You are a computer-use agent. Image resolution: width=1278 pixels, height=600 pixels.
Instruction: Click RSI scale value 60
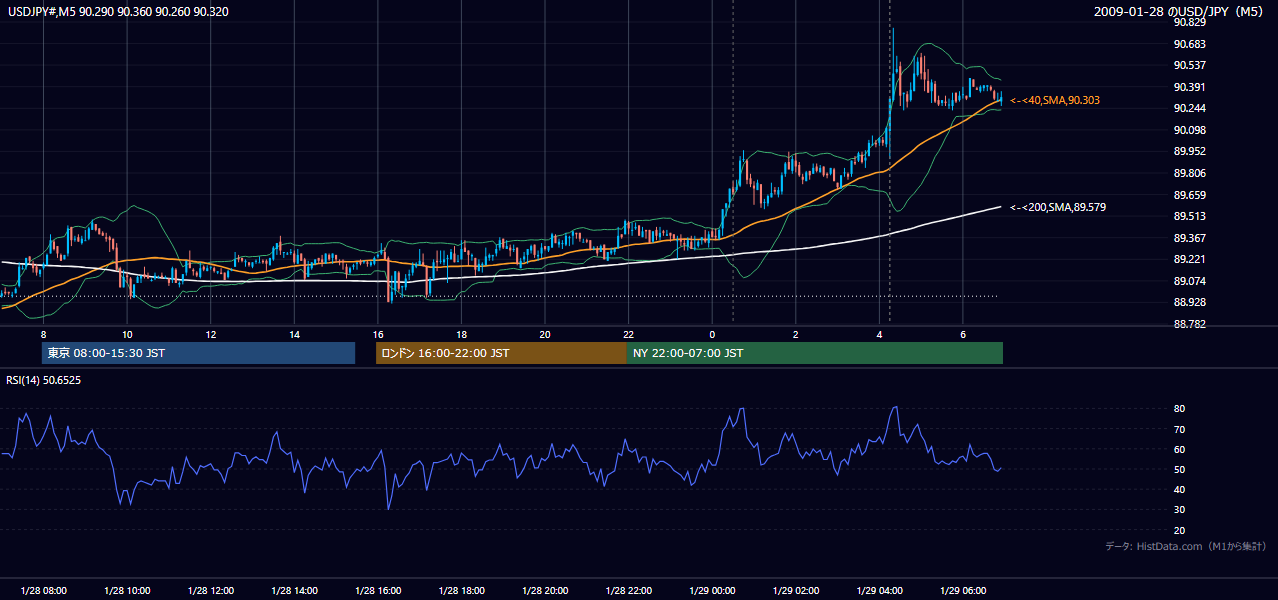pyautogui.click(x=1180, y=450)
